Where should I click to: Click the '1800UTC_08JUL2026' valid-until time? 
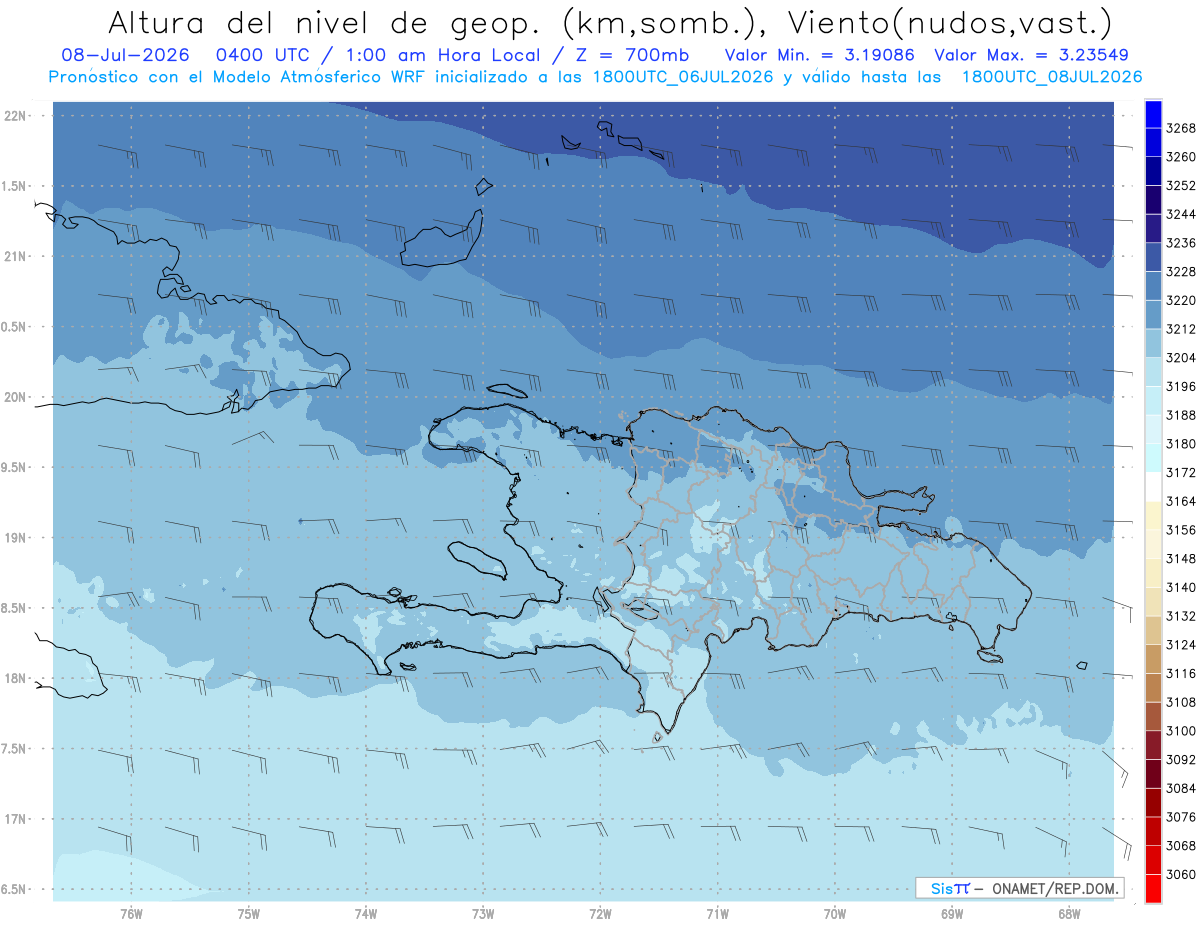pyautogui.click(x=1052, y=76)
